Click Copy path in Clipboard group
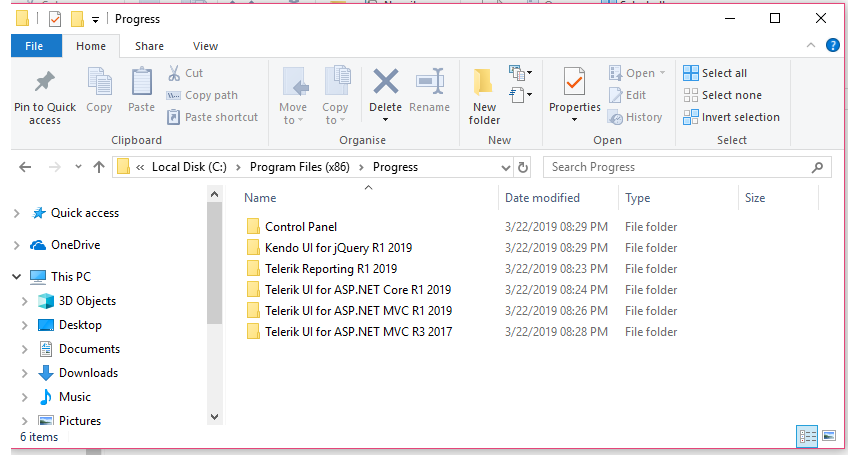 (202, 95)
